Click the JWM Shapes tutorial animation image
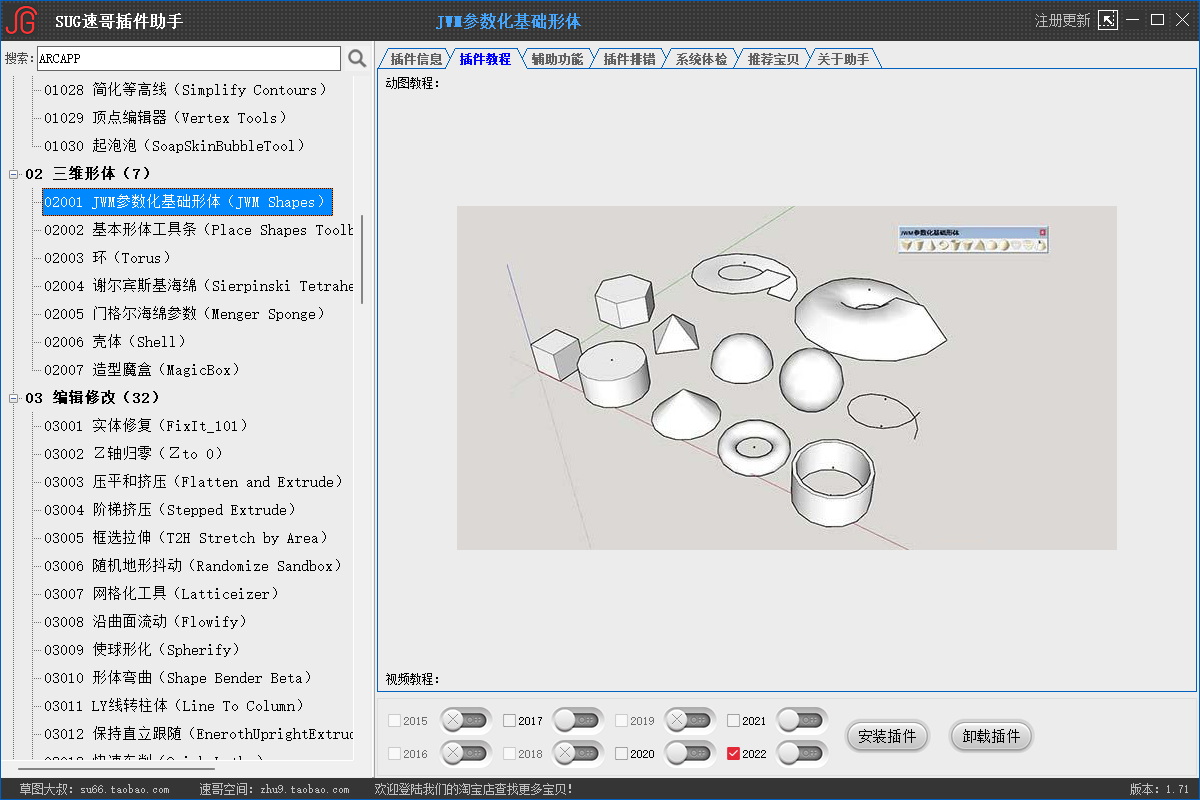1200x800 pixels. coord(787,377)
